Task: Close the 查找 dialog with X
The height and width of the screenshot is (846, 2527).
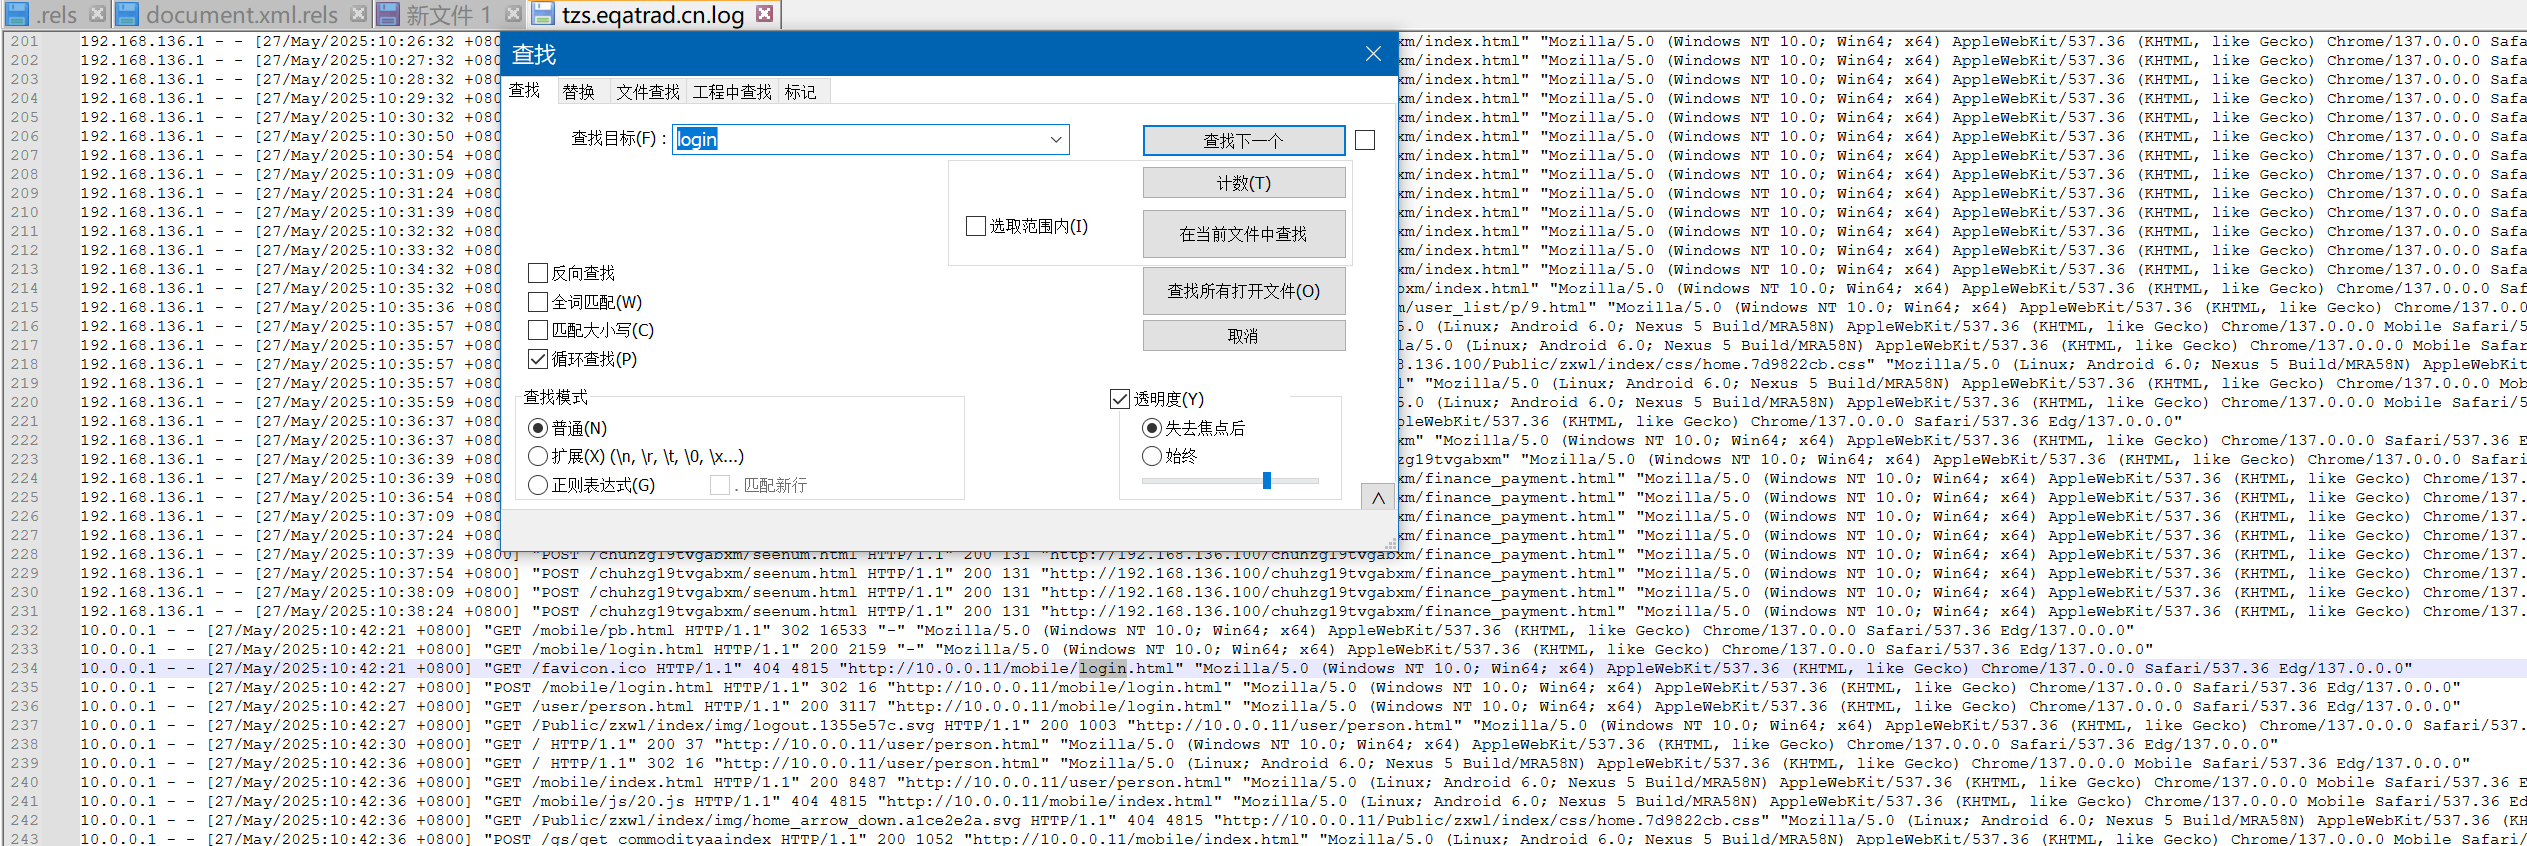Action: point(1373,54)
